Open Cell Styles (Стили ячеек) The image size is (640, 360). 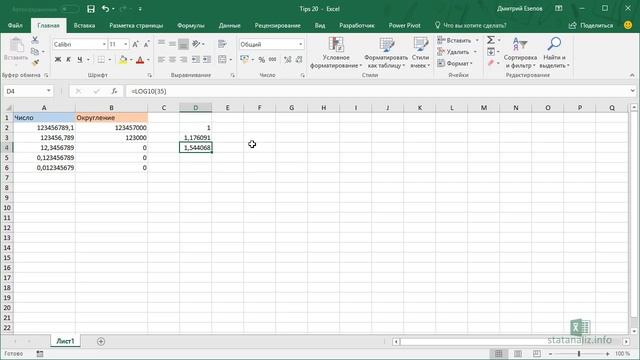[420, 53]
